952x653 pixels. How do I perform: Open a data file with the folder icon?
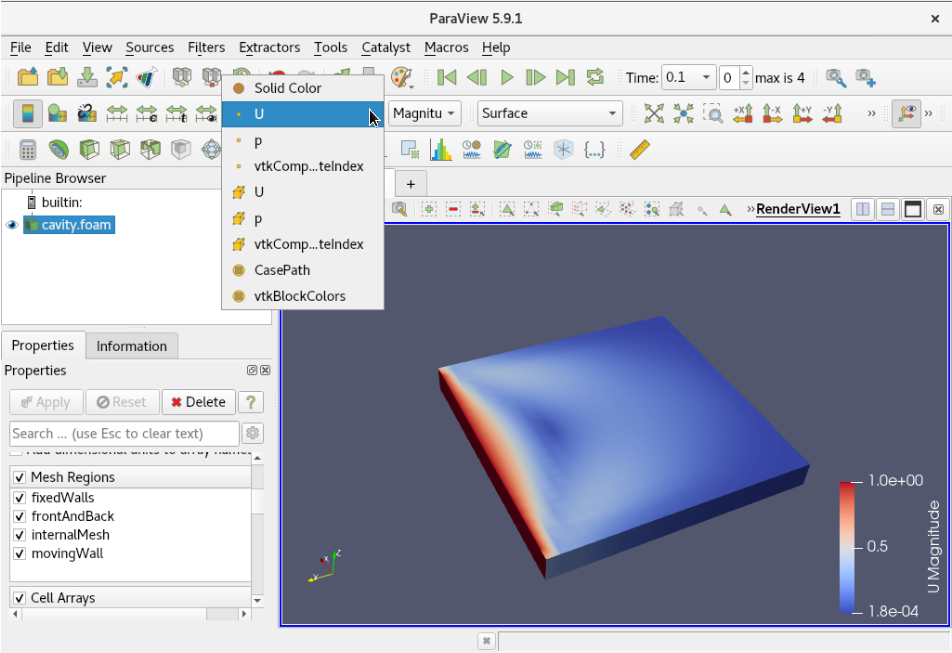coord(28,77)
